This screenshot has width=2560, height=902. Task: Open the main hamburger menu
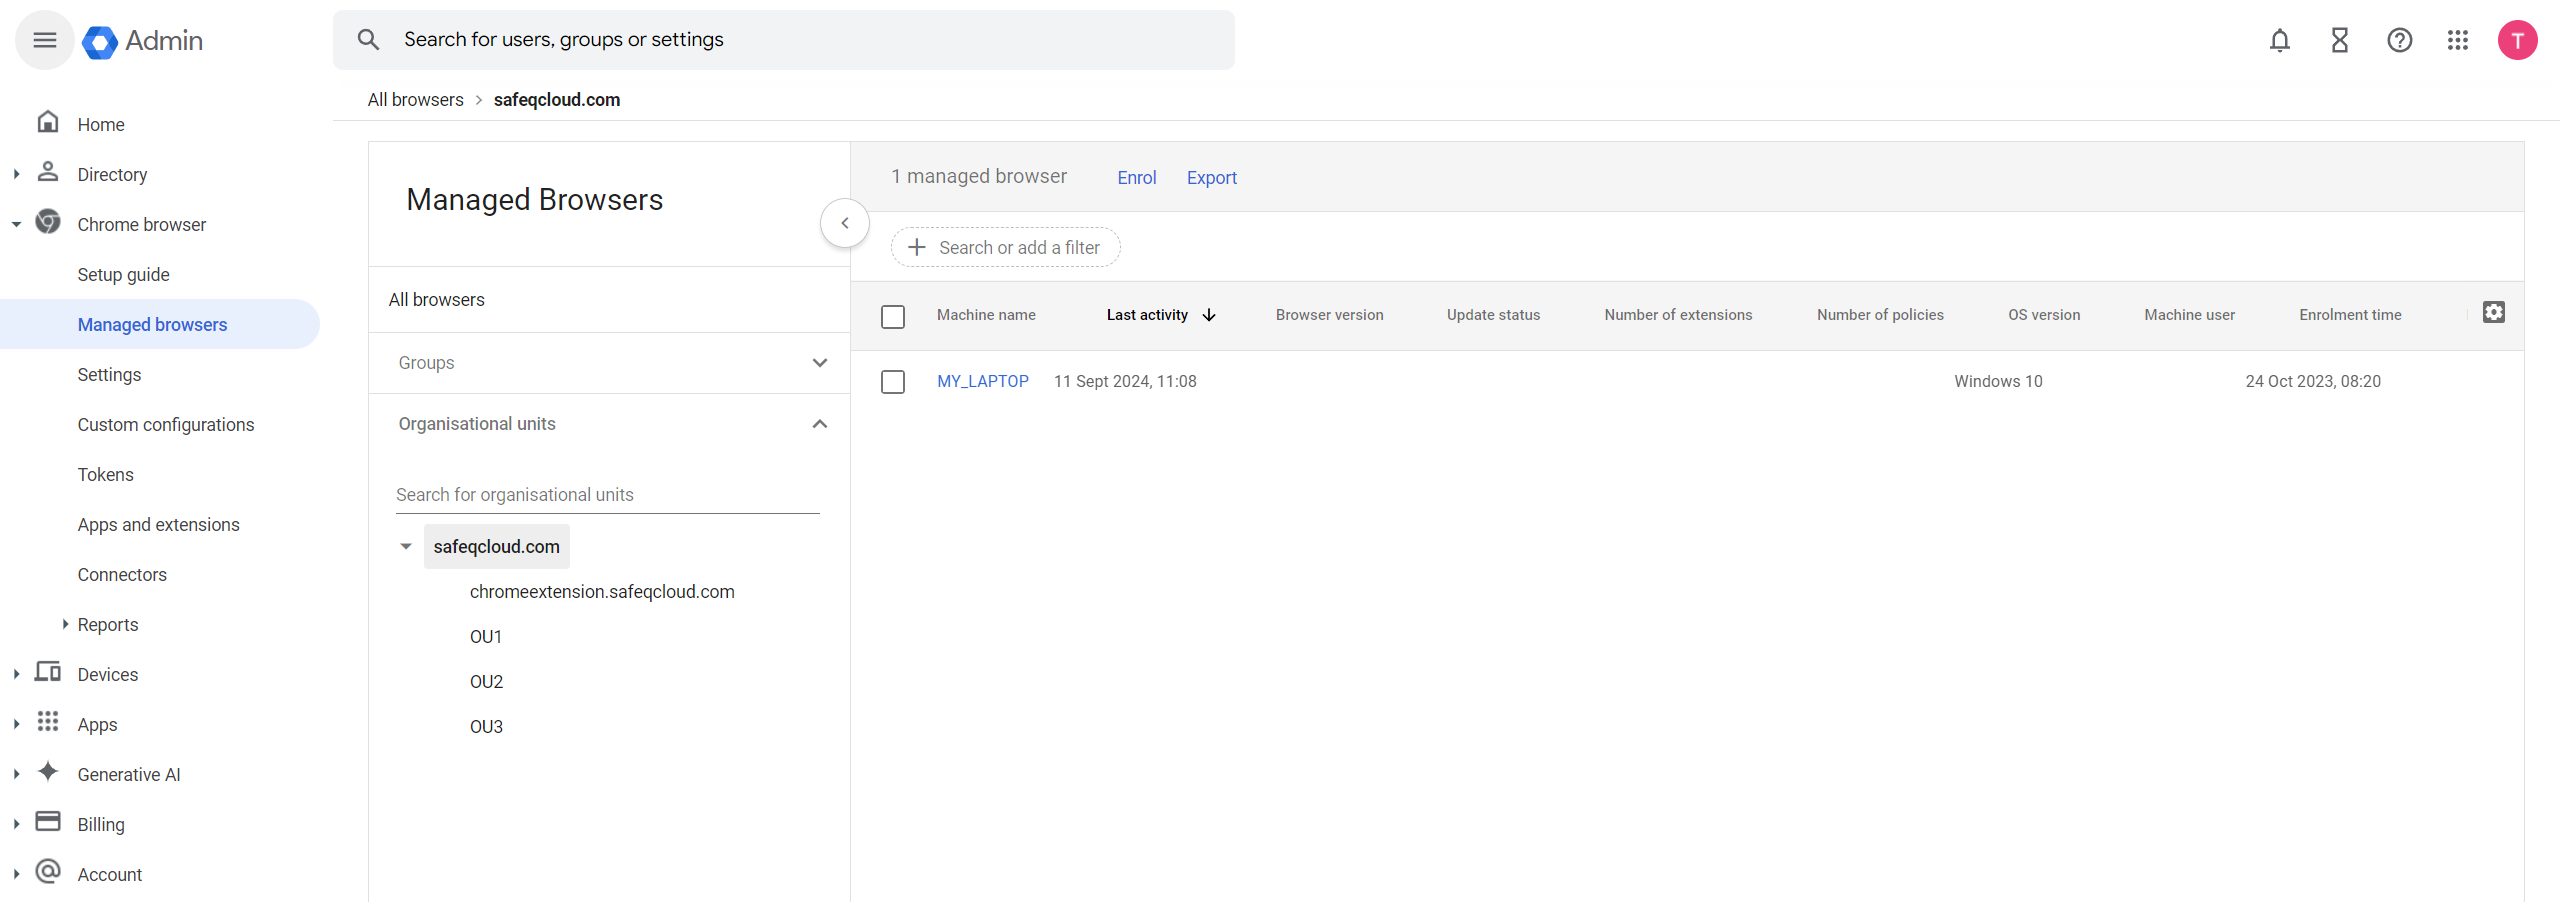tap(44, 40)
